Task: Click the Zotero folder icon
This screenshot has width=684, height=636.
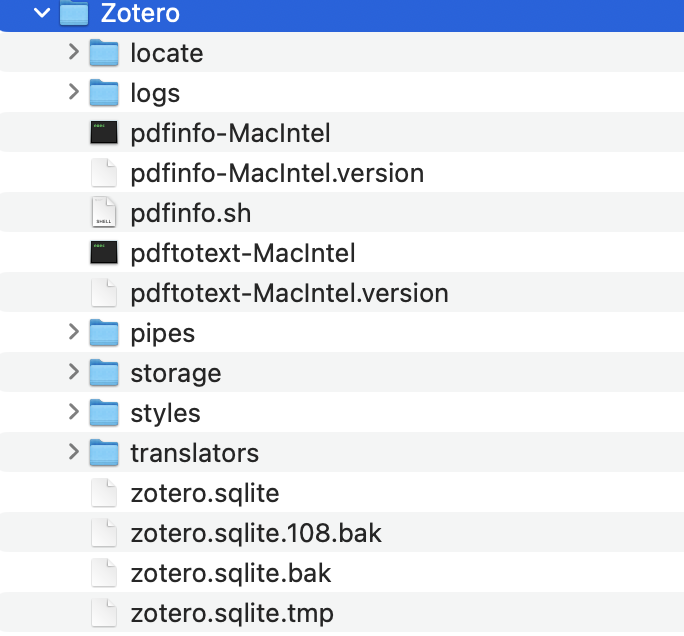Action: tap(74, 13)
